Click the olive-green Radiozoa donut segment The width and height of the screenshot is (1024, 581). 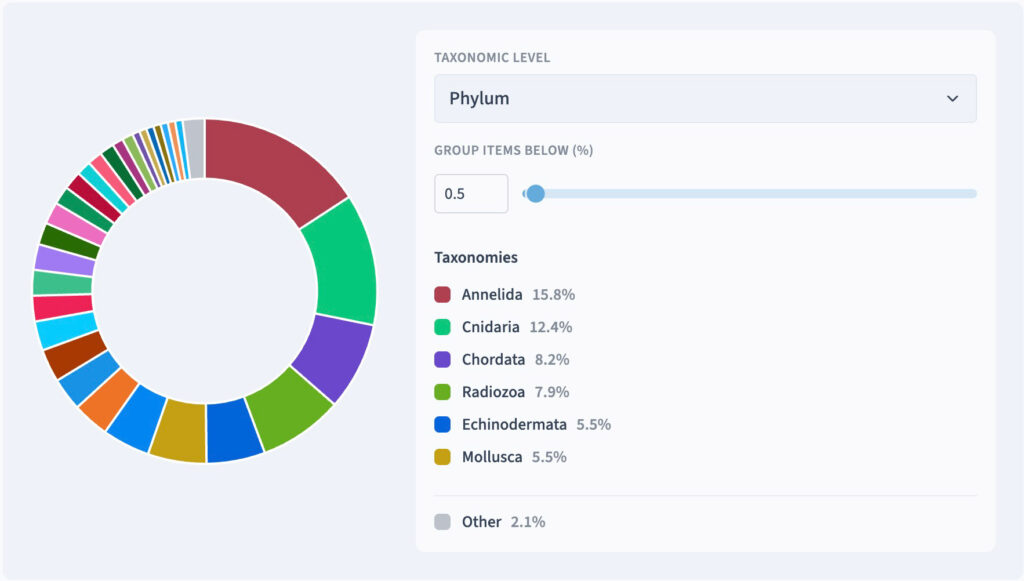pos(289,409)
